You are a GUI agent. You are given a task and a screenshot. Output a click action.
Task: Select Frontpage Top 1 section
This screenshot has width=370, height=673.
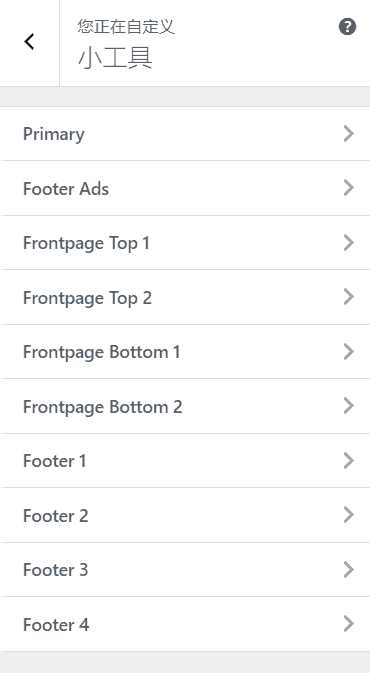185,243
